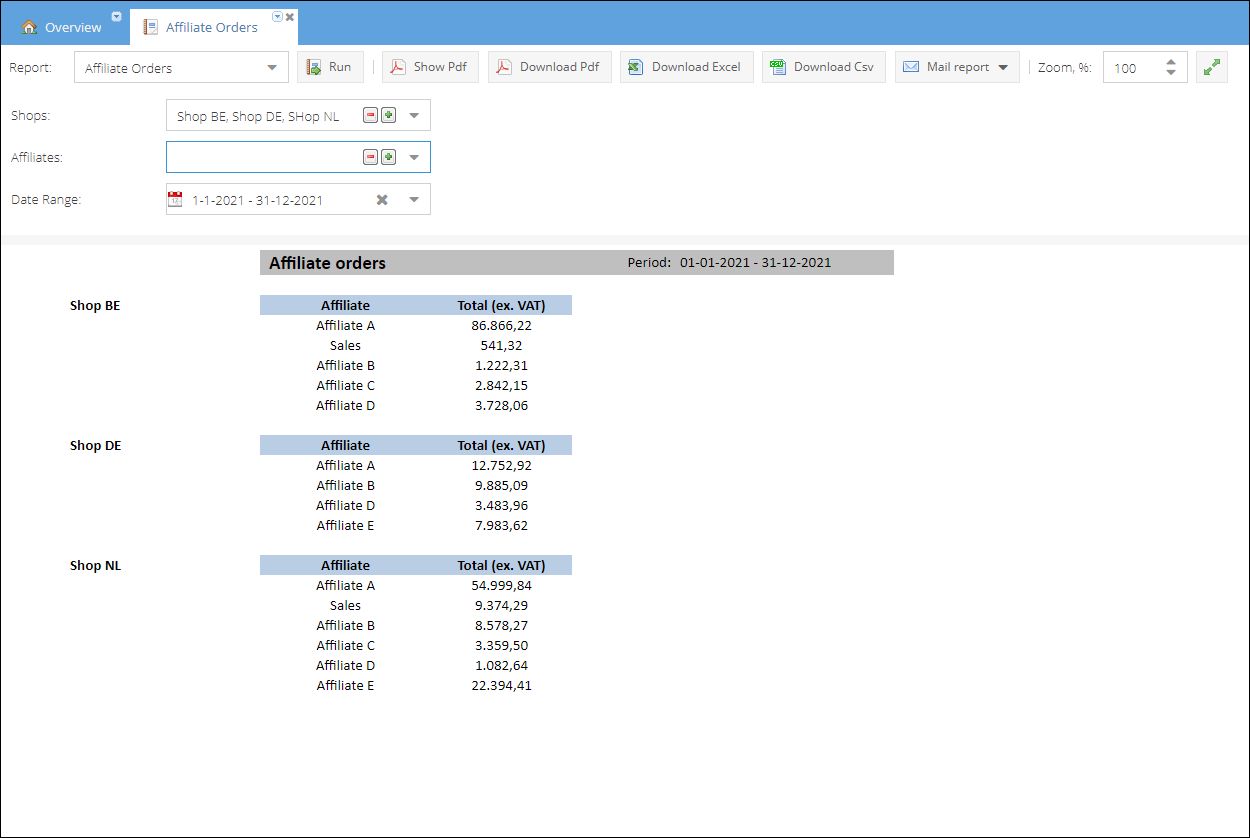The image size is (1250, 838).
Task: Select all shops with the plus icon
Action: (x=388, y=115)
